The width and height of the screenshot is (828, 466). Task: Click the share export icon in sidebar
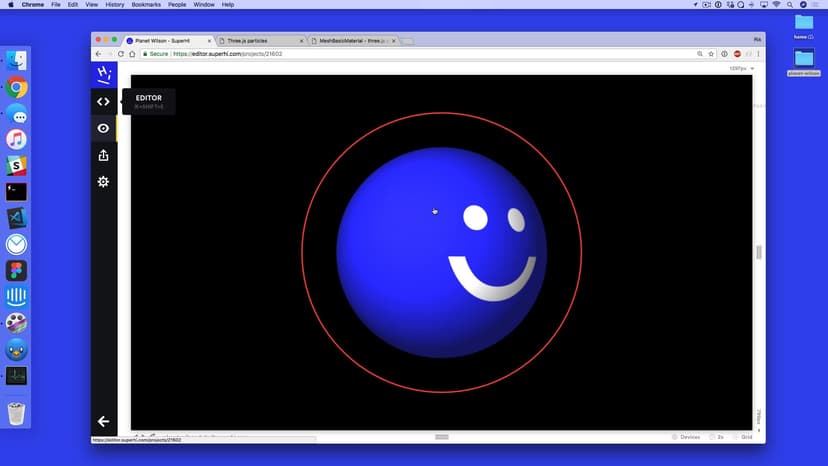103,155
